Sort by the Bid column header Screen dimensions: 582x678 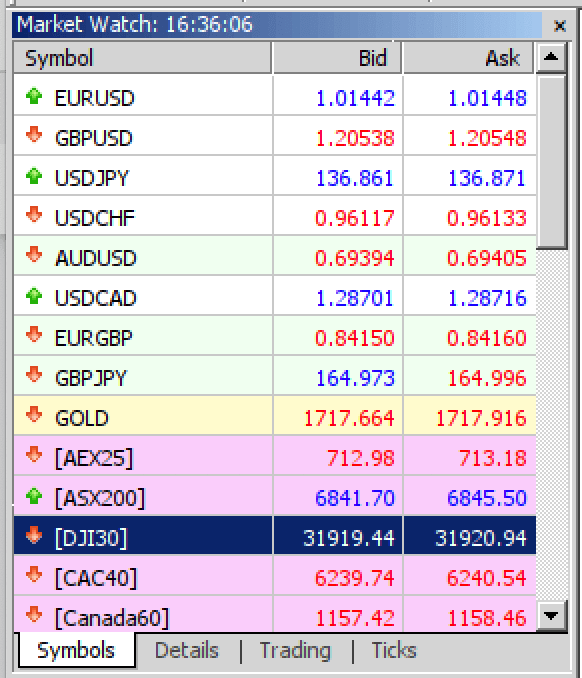click(x=337, y=58)
